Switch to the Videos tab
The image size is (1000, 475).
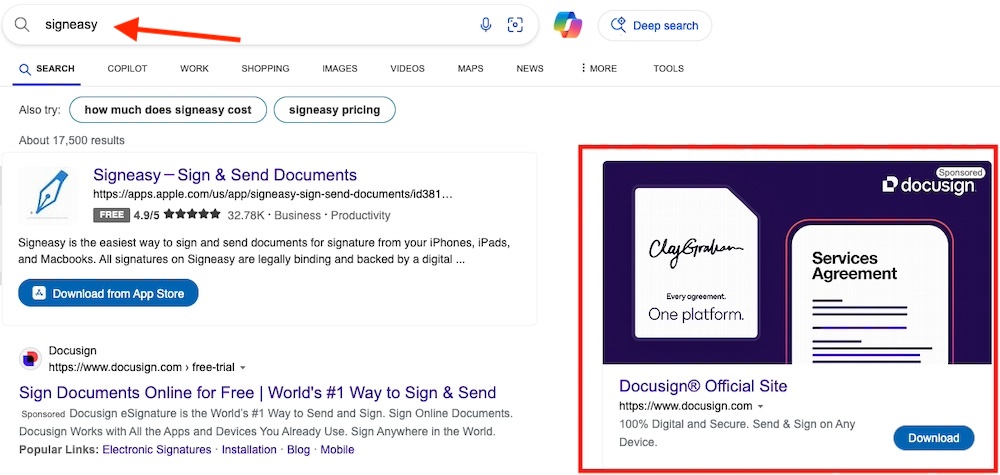tap(407, 69)
